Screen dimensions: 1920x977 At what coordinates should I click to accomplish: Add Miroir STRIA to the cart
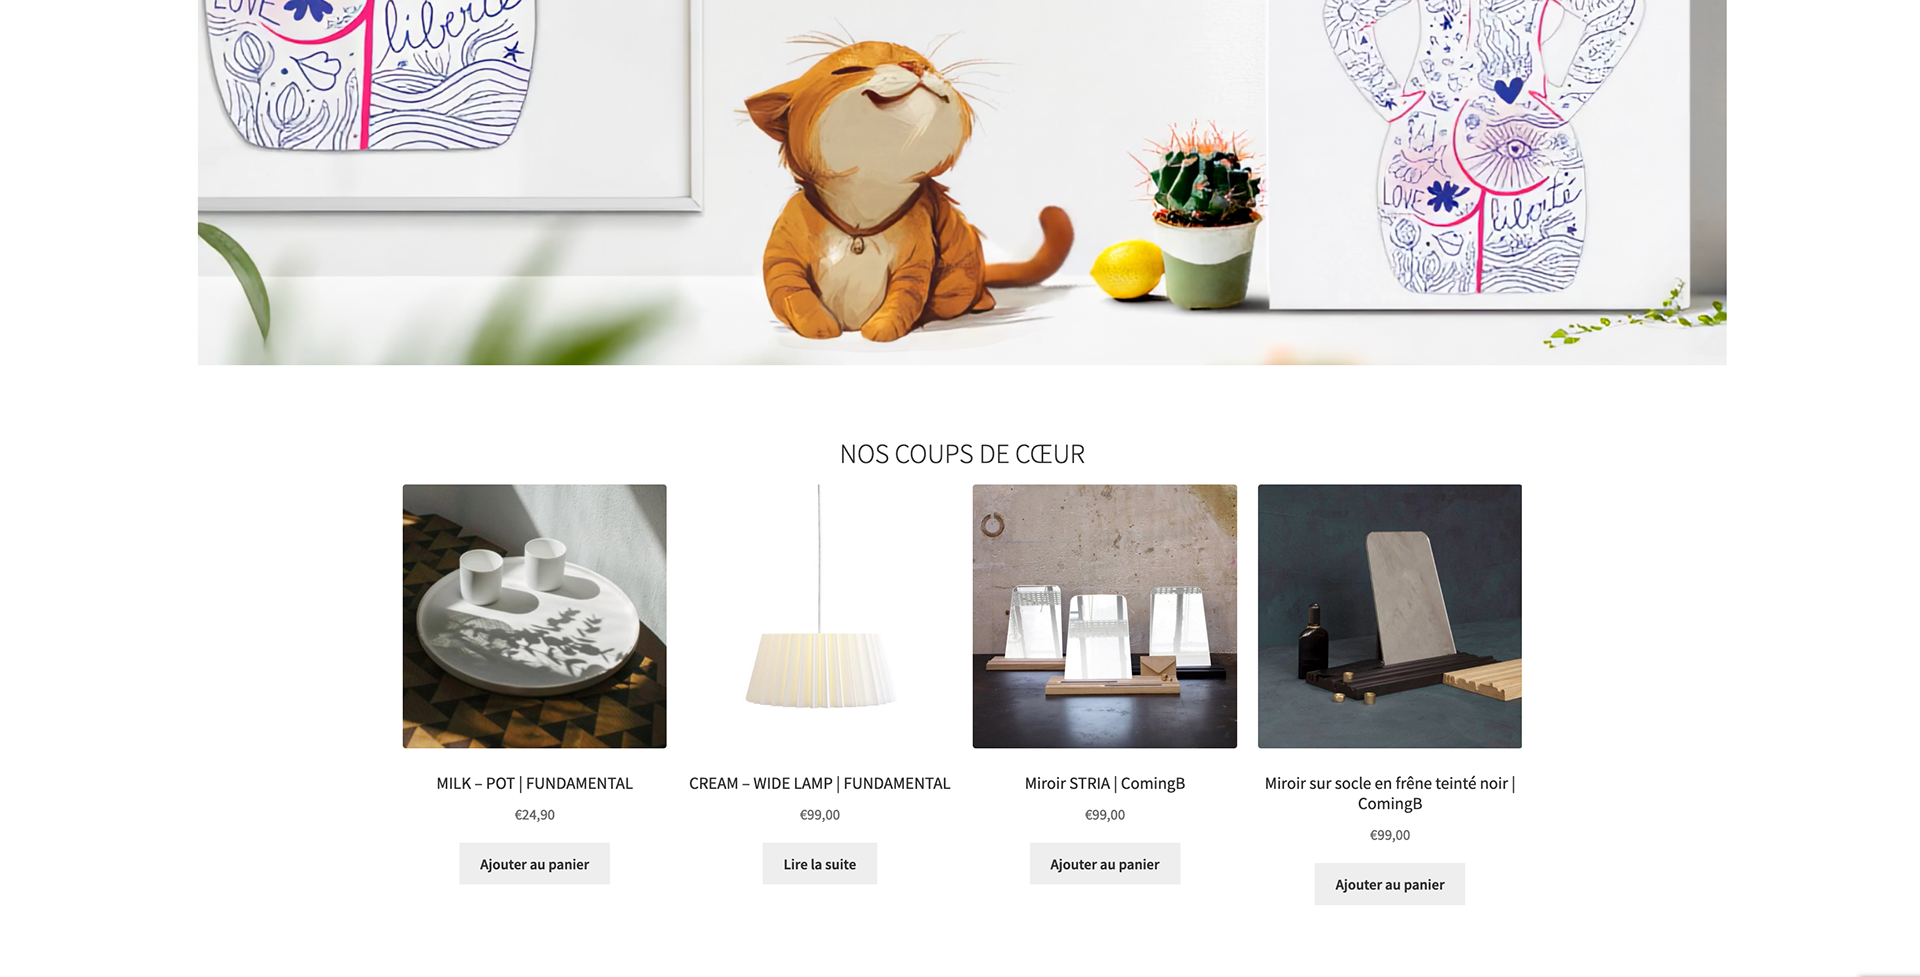point(1104,864)
